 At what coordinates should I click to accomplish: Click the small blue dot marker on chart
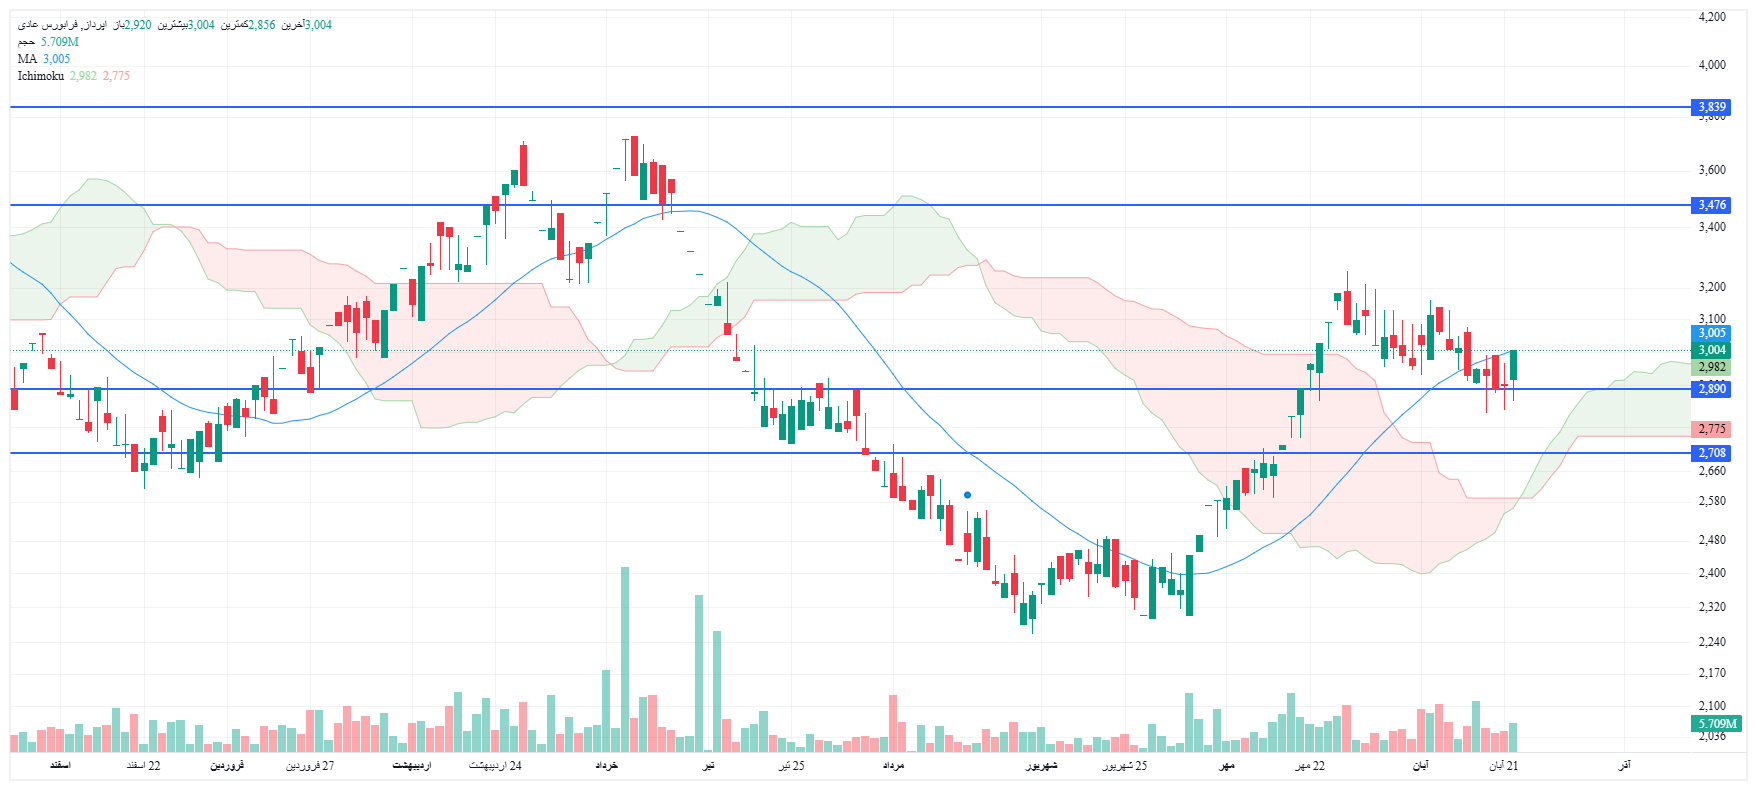pos(967,495)
